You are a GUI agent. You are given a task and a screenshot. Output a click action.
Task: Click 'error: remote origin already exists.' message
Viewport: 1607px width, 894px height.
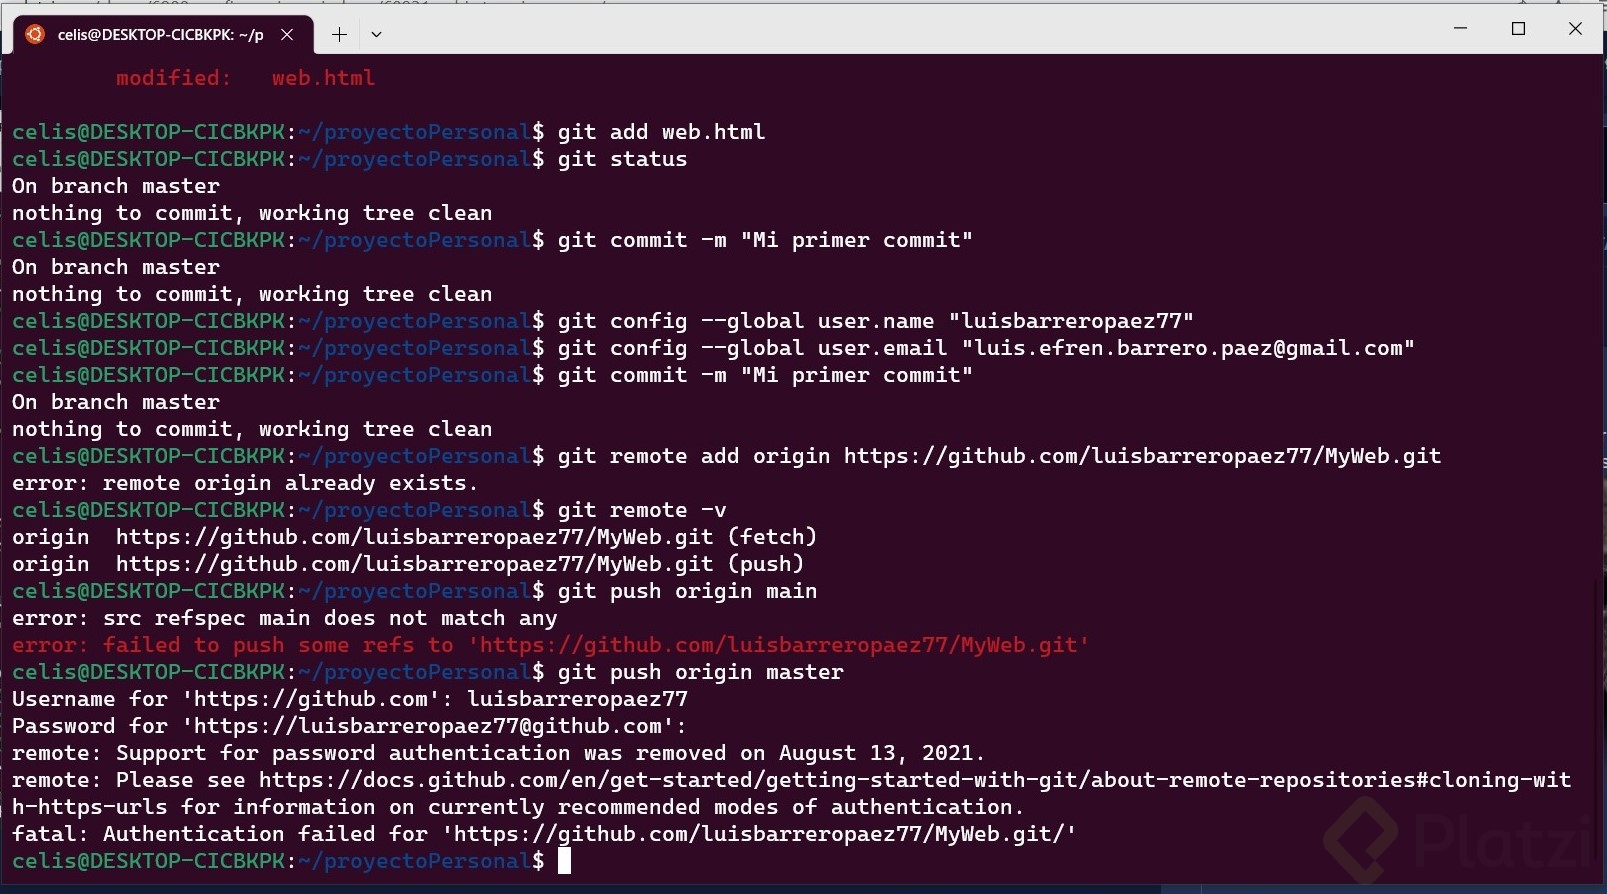pos(245,483)
